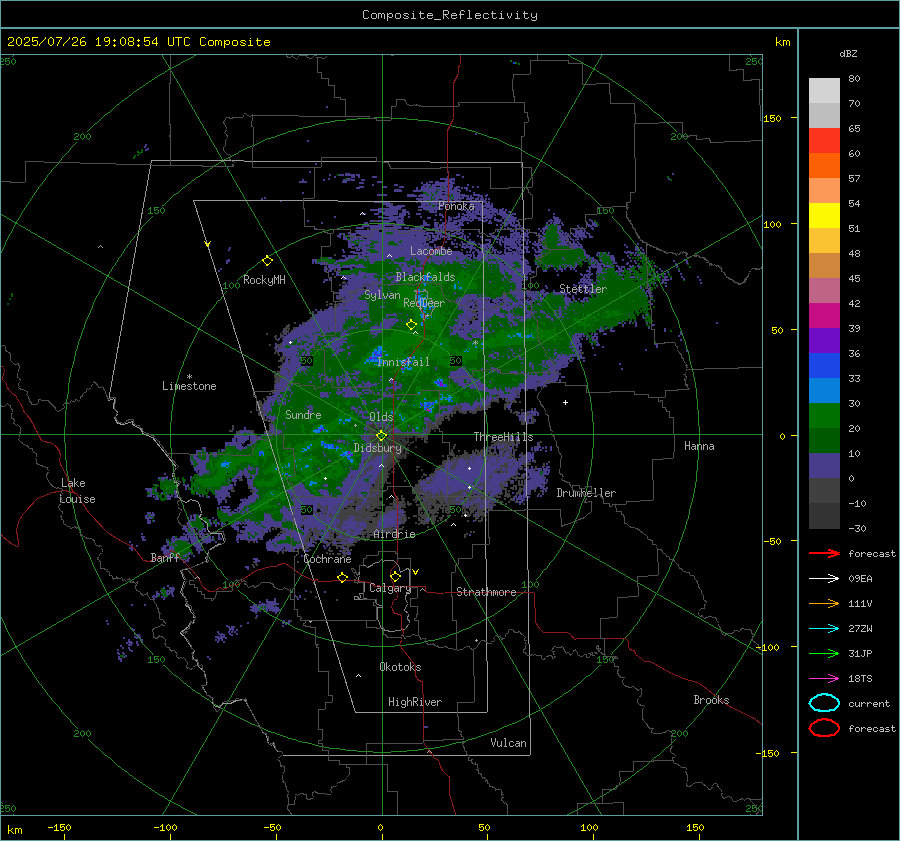Image resolution: width=900 pixels, height=841 pixels.
Task: Click the Olds city label
Action: 381,417
